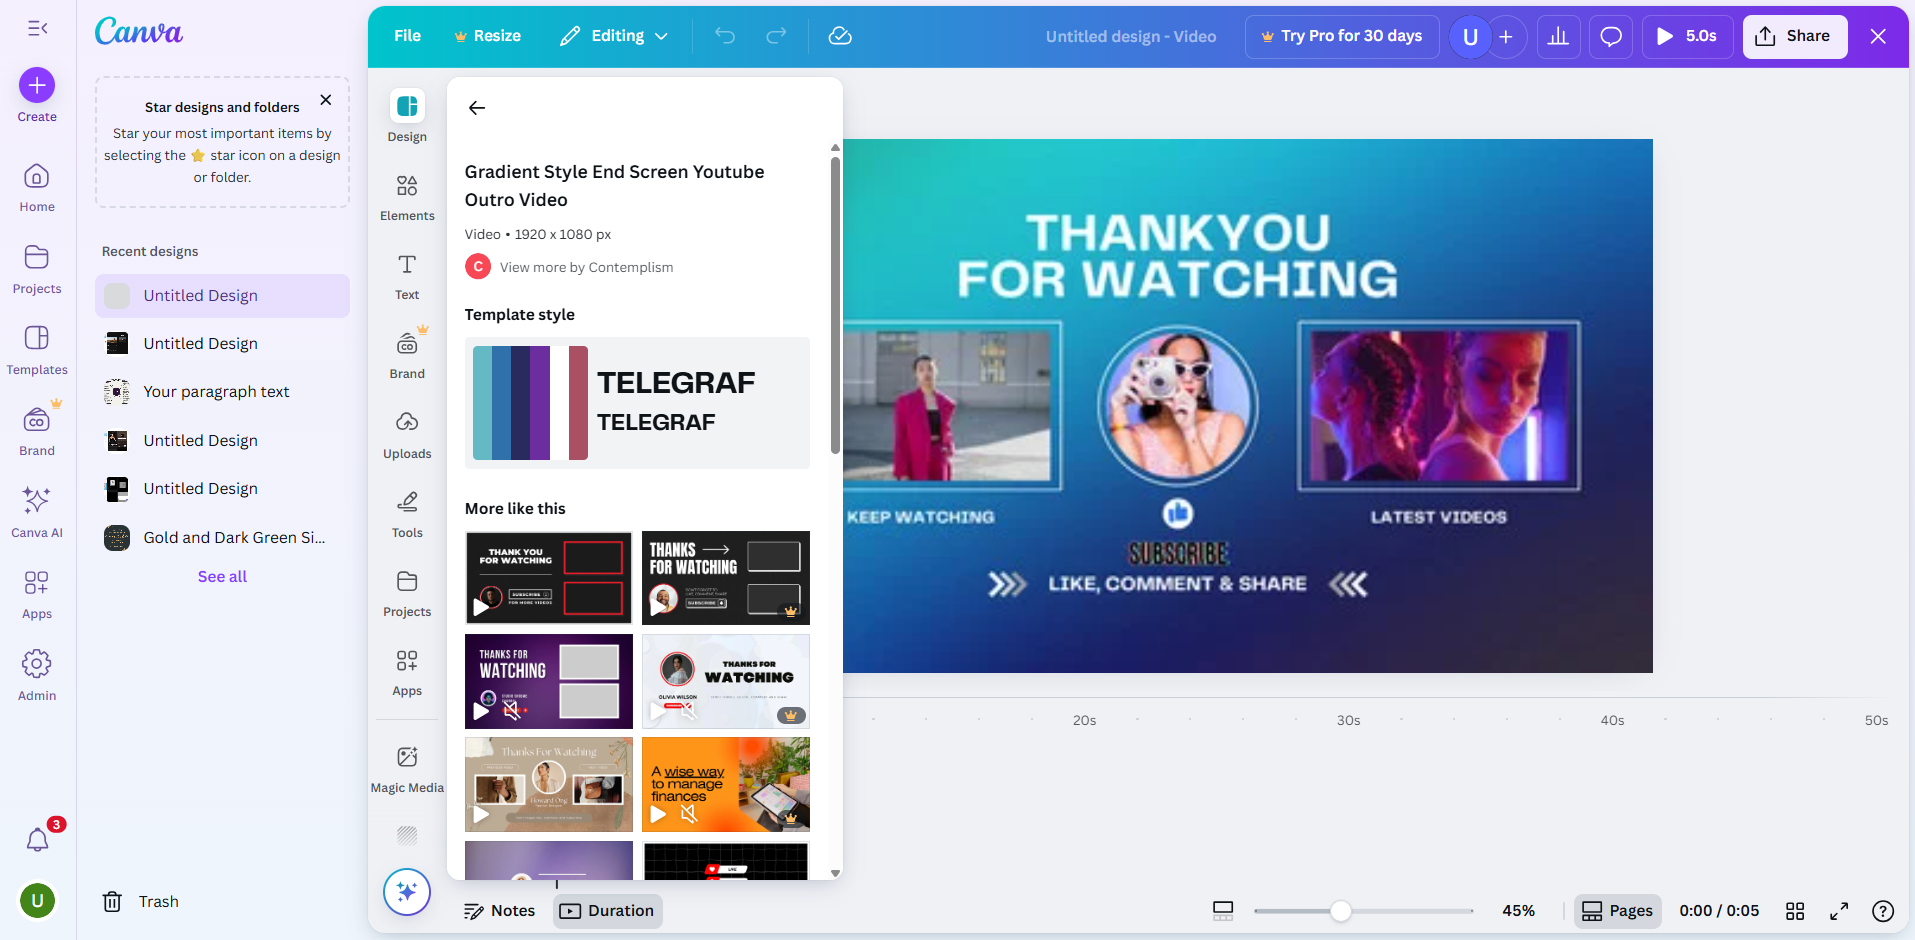Open the Magic Media panel
The height and width of the screenshot is (940, 1915).
[406, 768]
